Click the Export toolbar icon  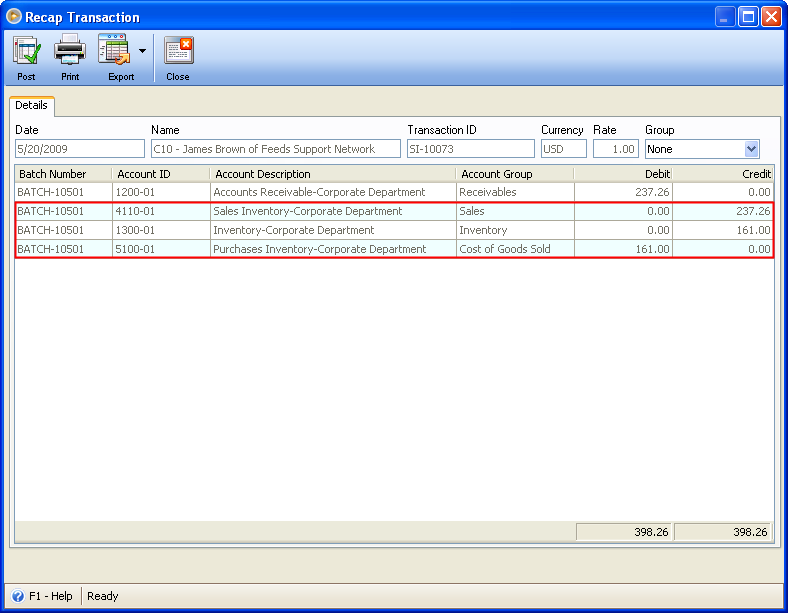click(x=114, y=49)
